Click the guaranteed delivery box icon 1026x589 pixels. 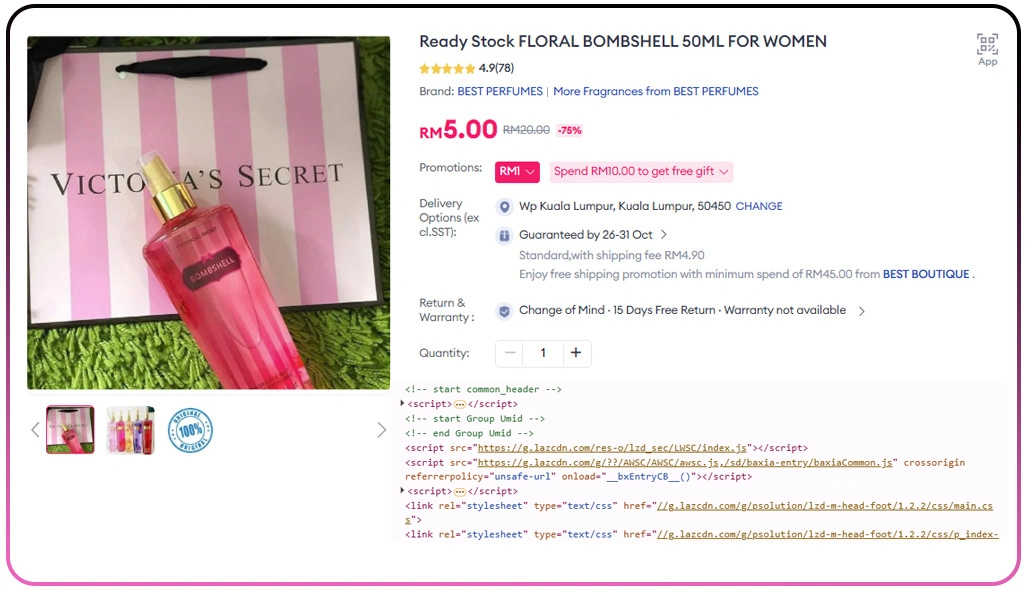coord(504,236)
